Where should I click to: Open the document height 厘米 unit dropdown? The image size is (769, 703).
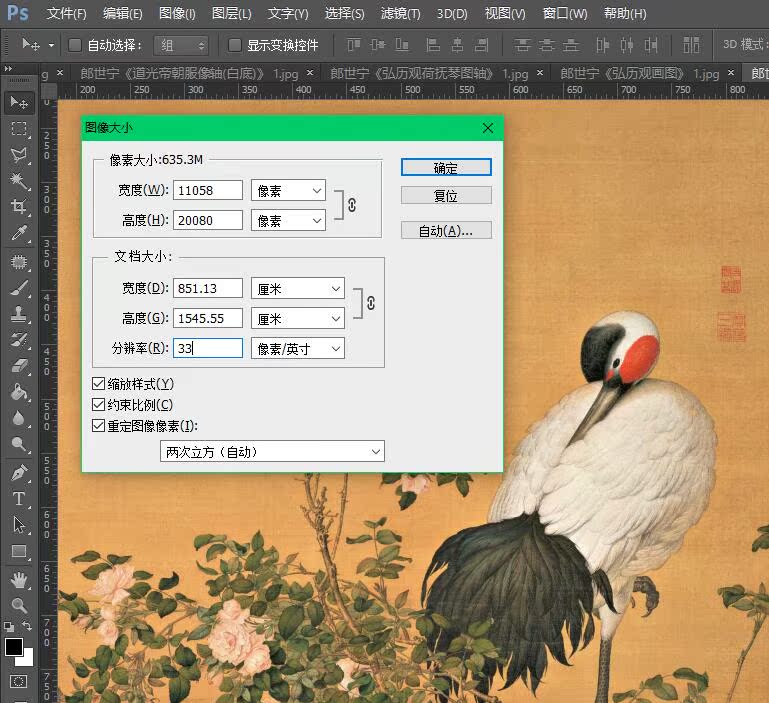tap(298, 318)
